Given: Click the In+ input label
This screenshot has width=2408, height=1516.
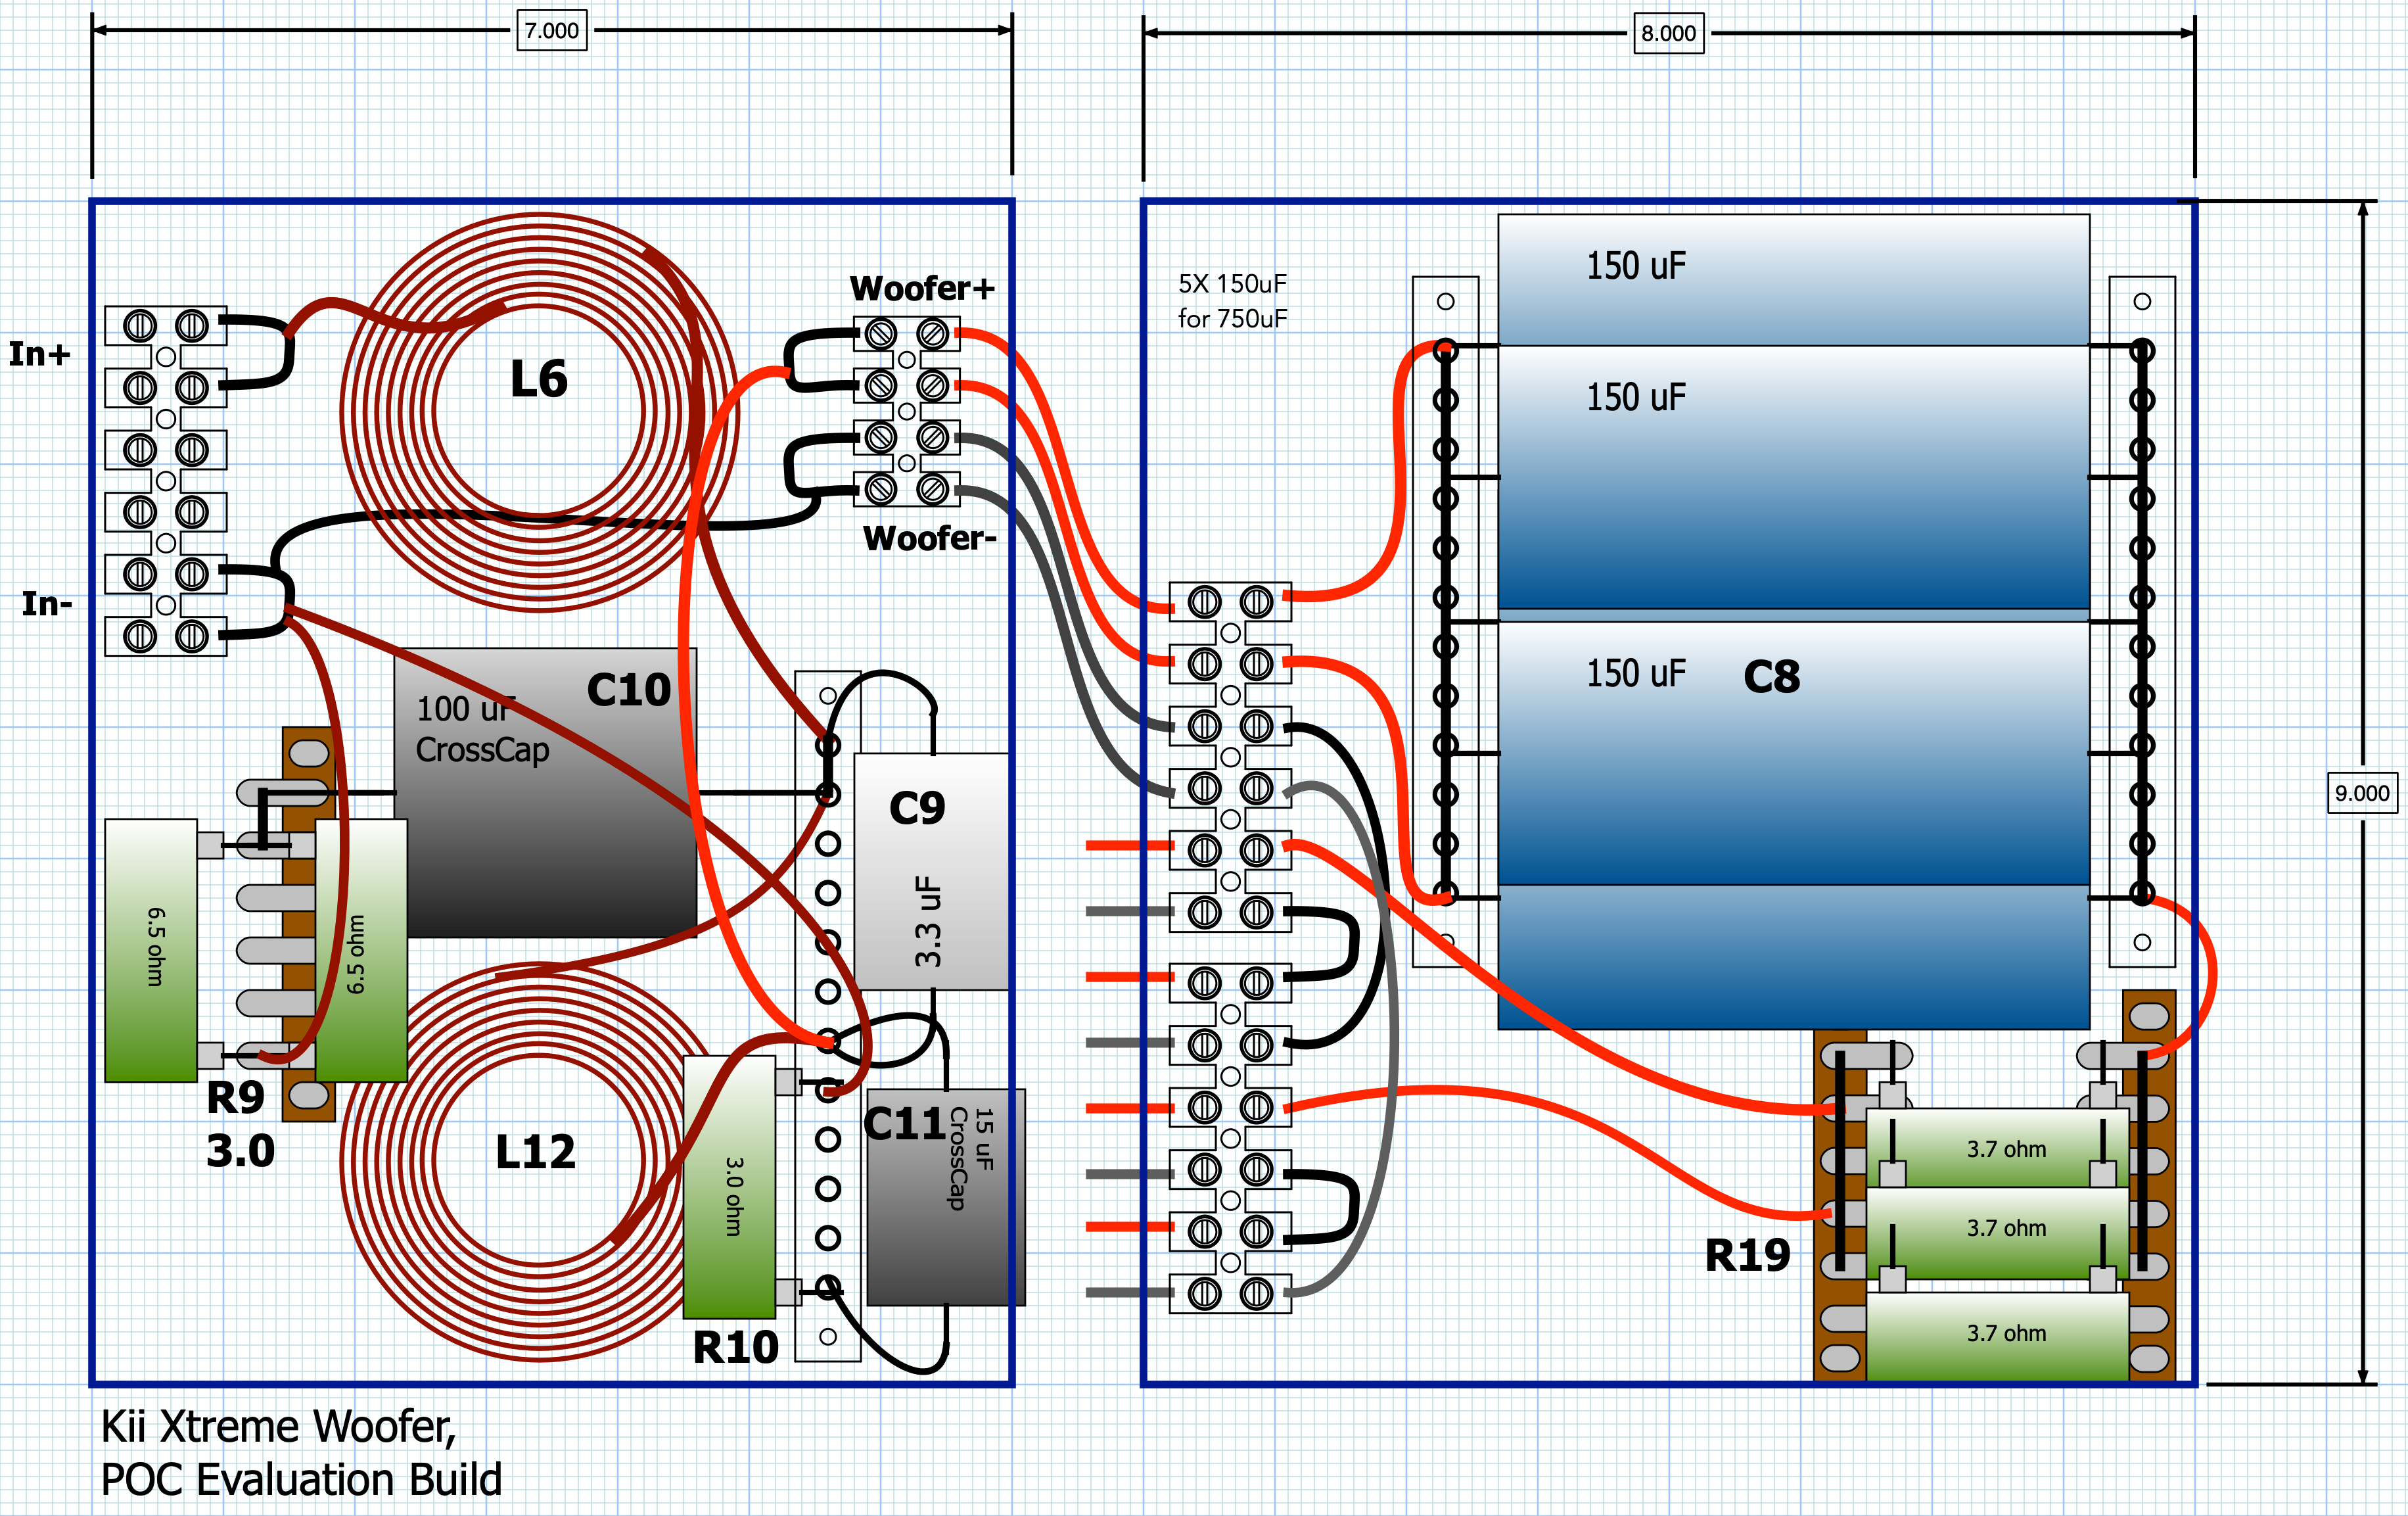Looking at the screenshot, I should (x=40, y=354).
